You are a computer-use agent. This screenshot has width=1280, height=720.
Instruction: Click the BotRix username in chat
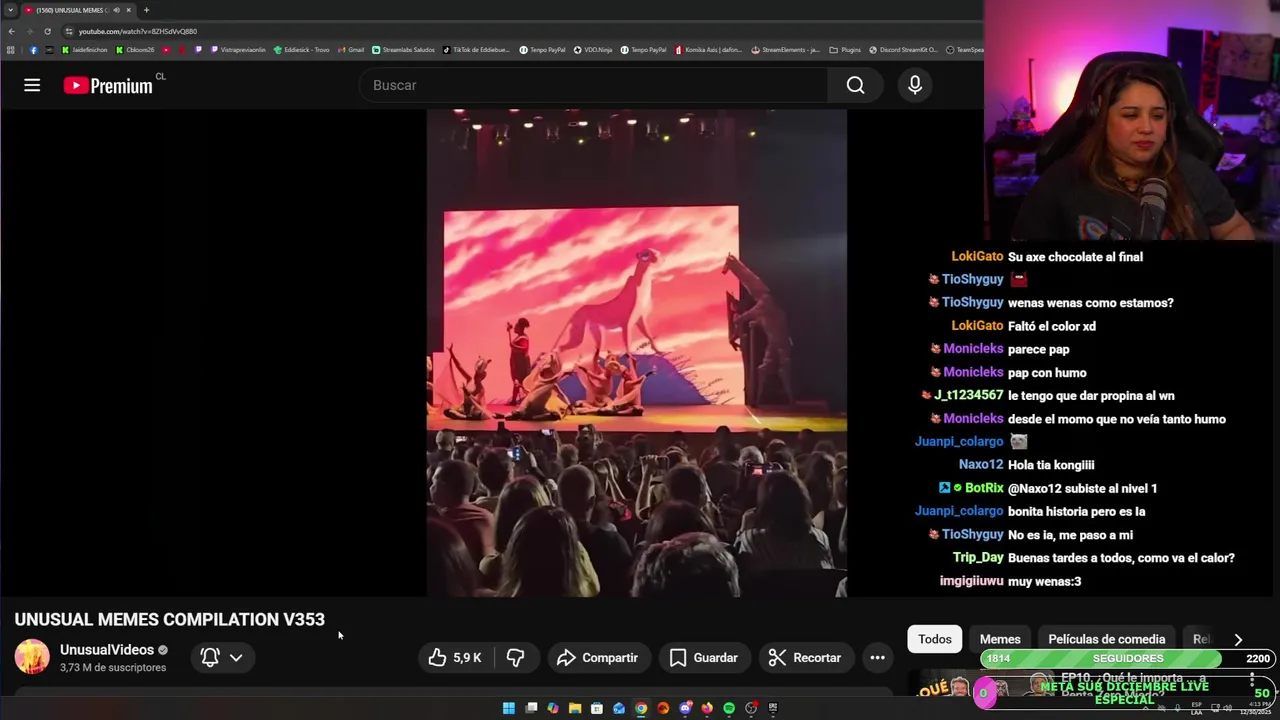pos(984,488)
